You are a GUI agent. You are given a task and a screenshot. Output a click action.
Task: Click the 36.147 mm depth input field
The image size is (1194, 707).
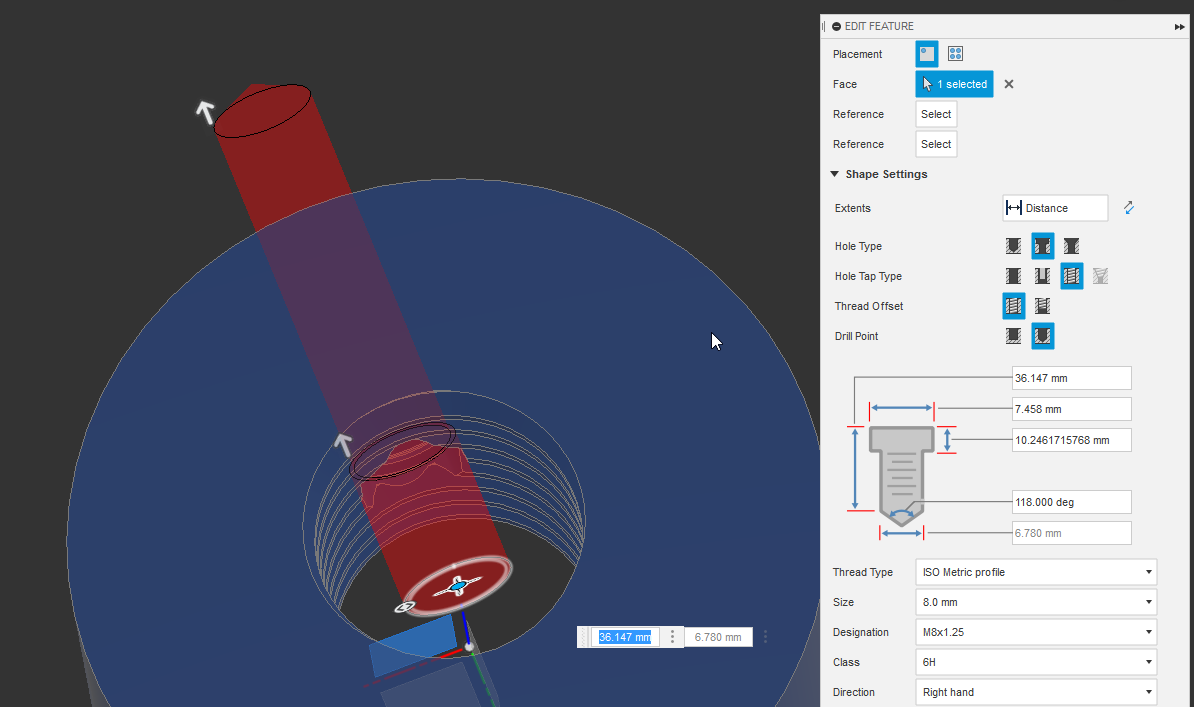pos(1071,378)
